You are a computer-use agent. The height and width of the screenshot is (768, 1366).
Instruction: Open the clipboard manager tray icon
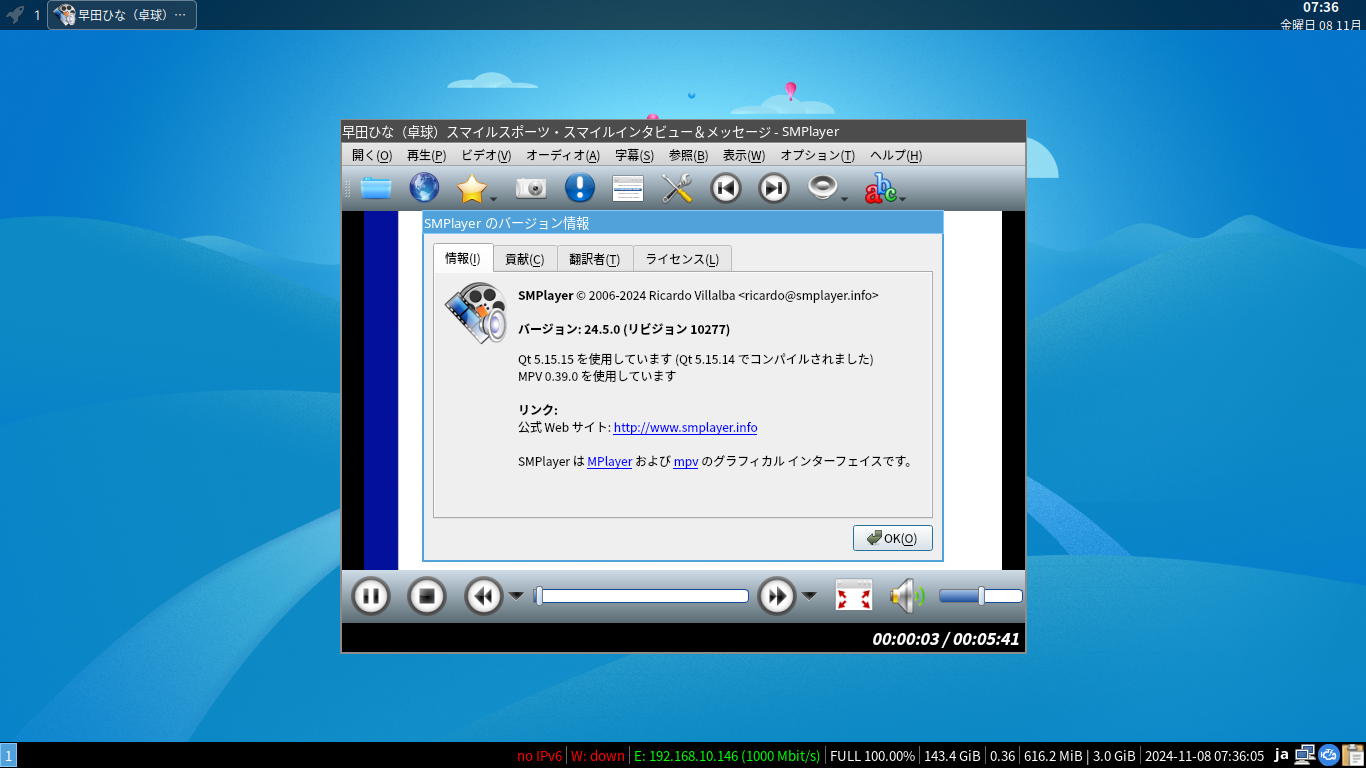pyautogui.click(x=1353, y=755)
